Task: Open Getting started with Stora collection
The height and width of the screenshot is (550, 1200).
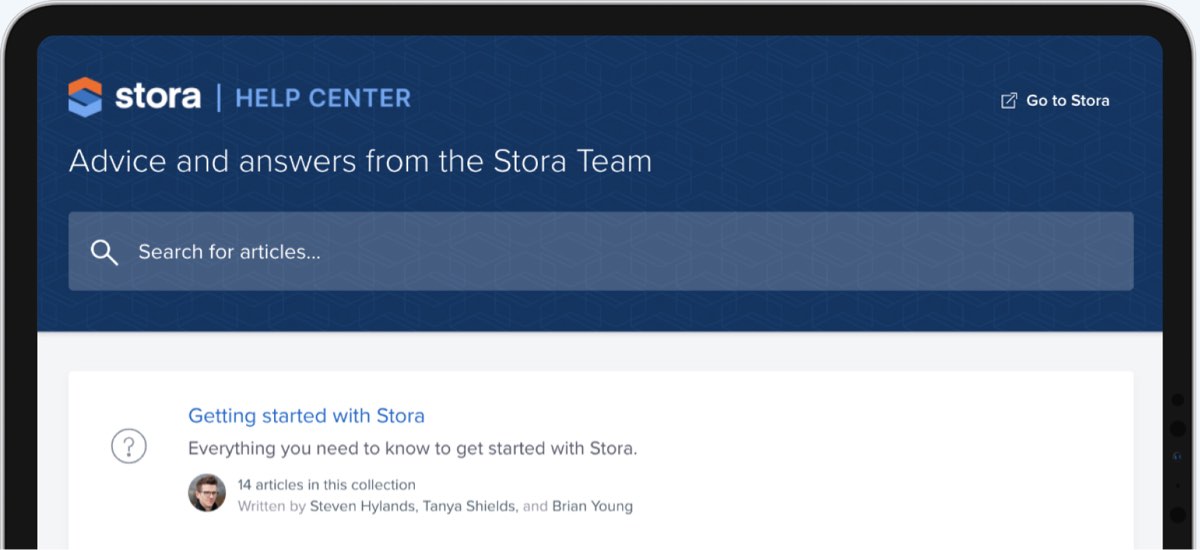Action: 306,416
